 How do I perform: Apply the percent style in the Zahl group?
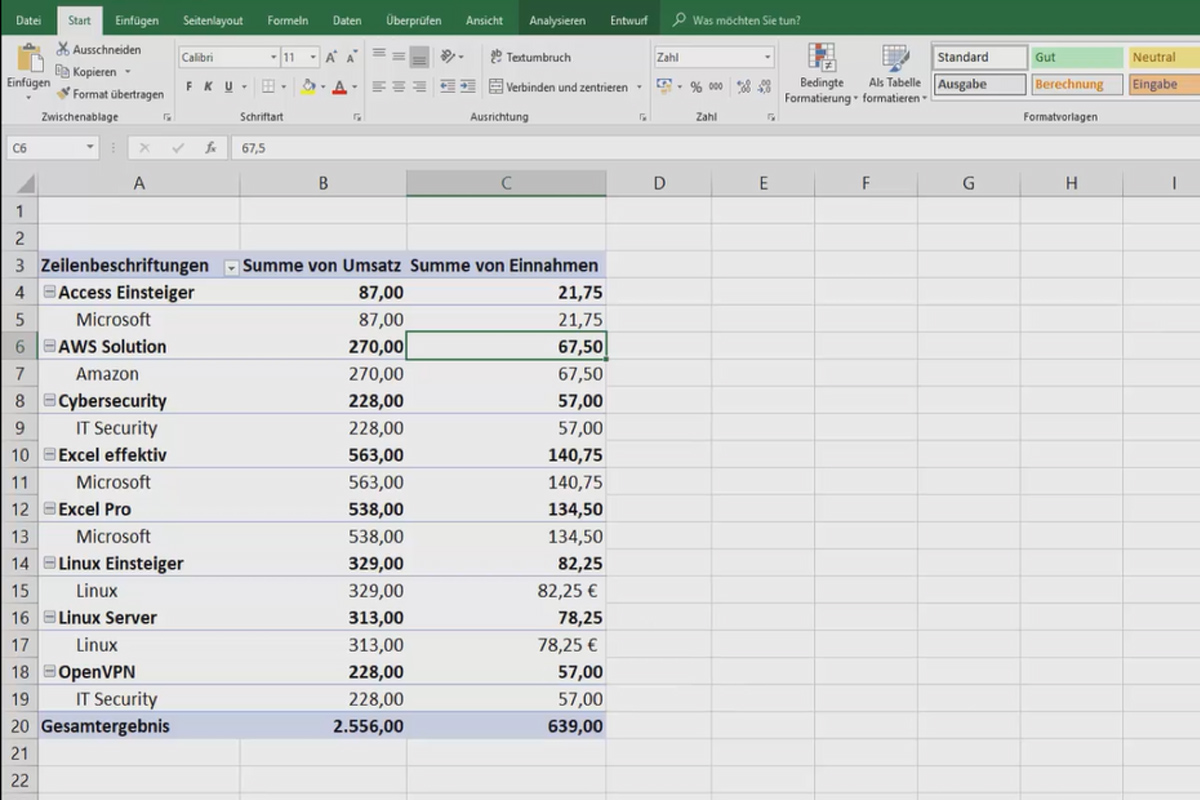coord(697,88)
